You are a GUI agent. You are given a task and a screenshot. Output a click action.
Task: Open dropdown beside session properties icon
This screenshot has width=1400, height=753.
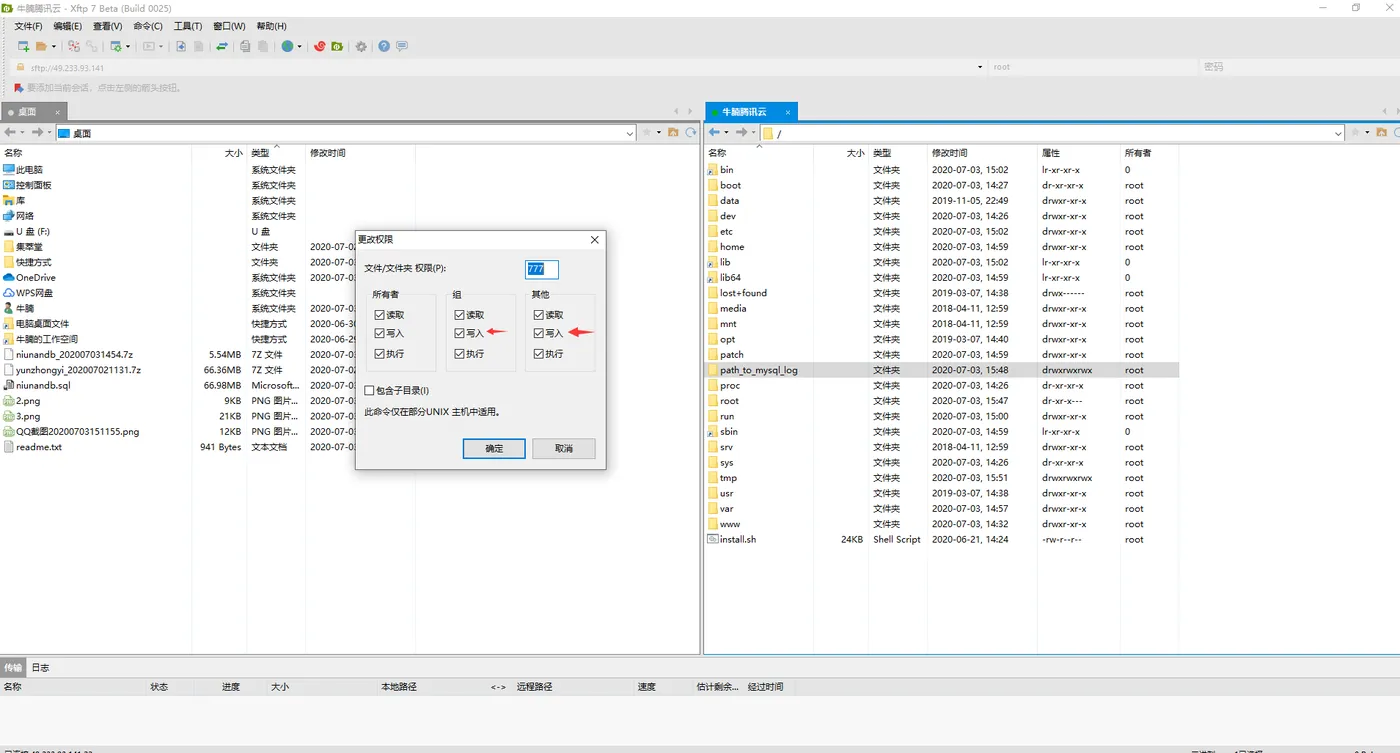[128, 47]
